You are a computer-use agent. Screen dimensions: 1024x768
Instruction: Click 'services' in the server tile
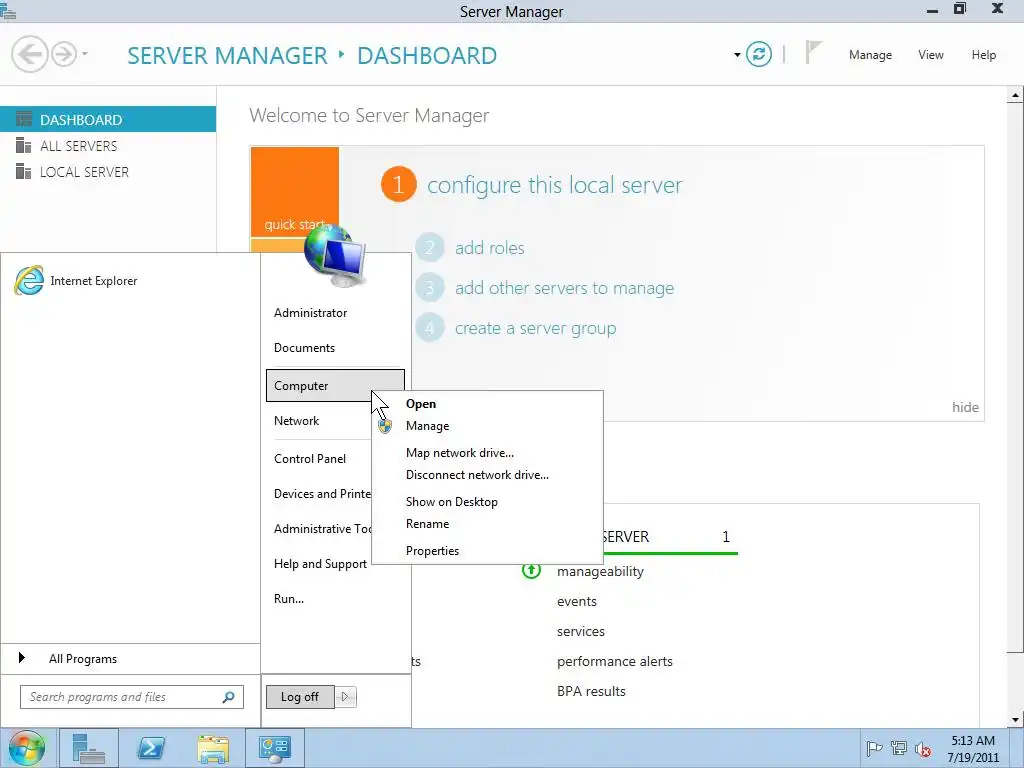coord(581,632)
